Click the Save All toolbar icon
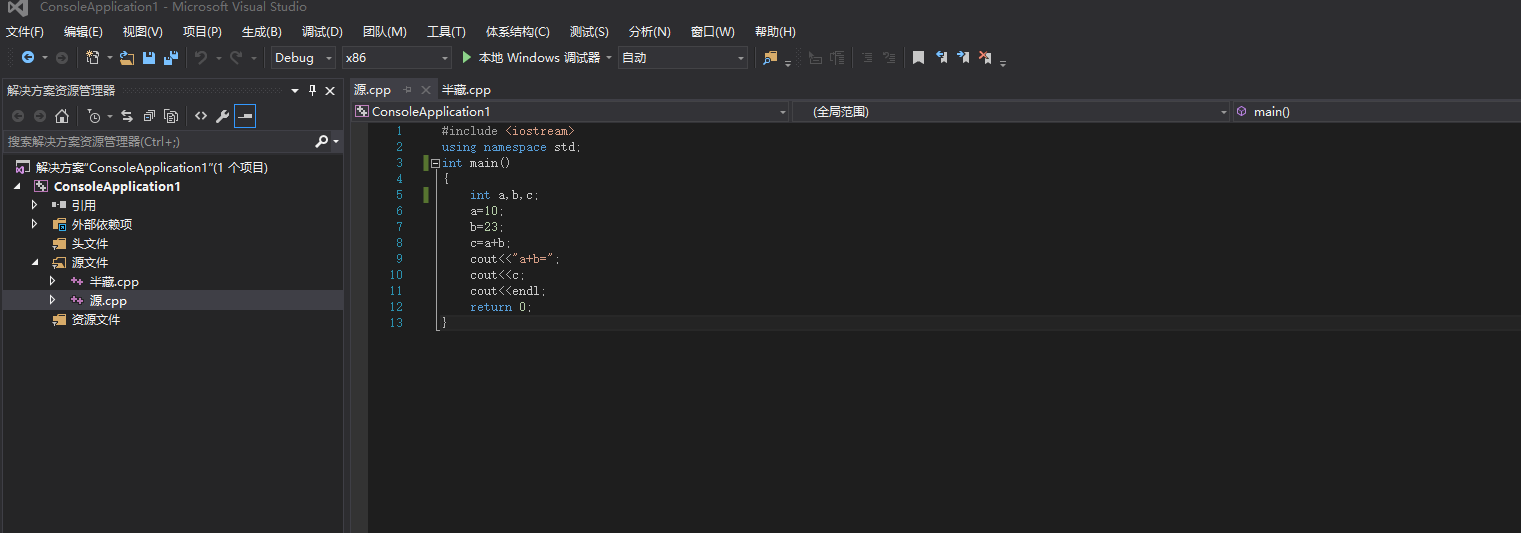This screenshot has height=533, width=1521. tap(171, 58)
